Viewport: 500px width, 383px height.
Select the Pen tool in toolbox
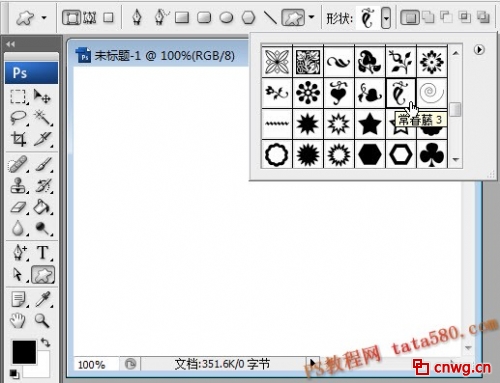click(19, 252)
